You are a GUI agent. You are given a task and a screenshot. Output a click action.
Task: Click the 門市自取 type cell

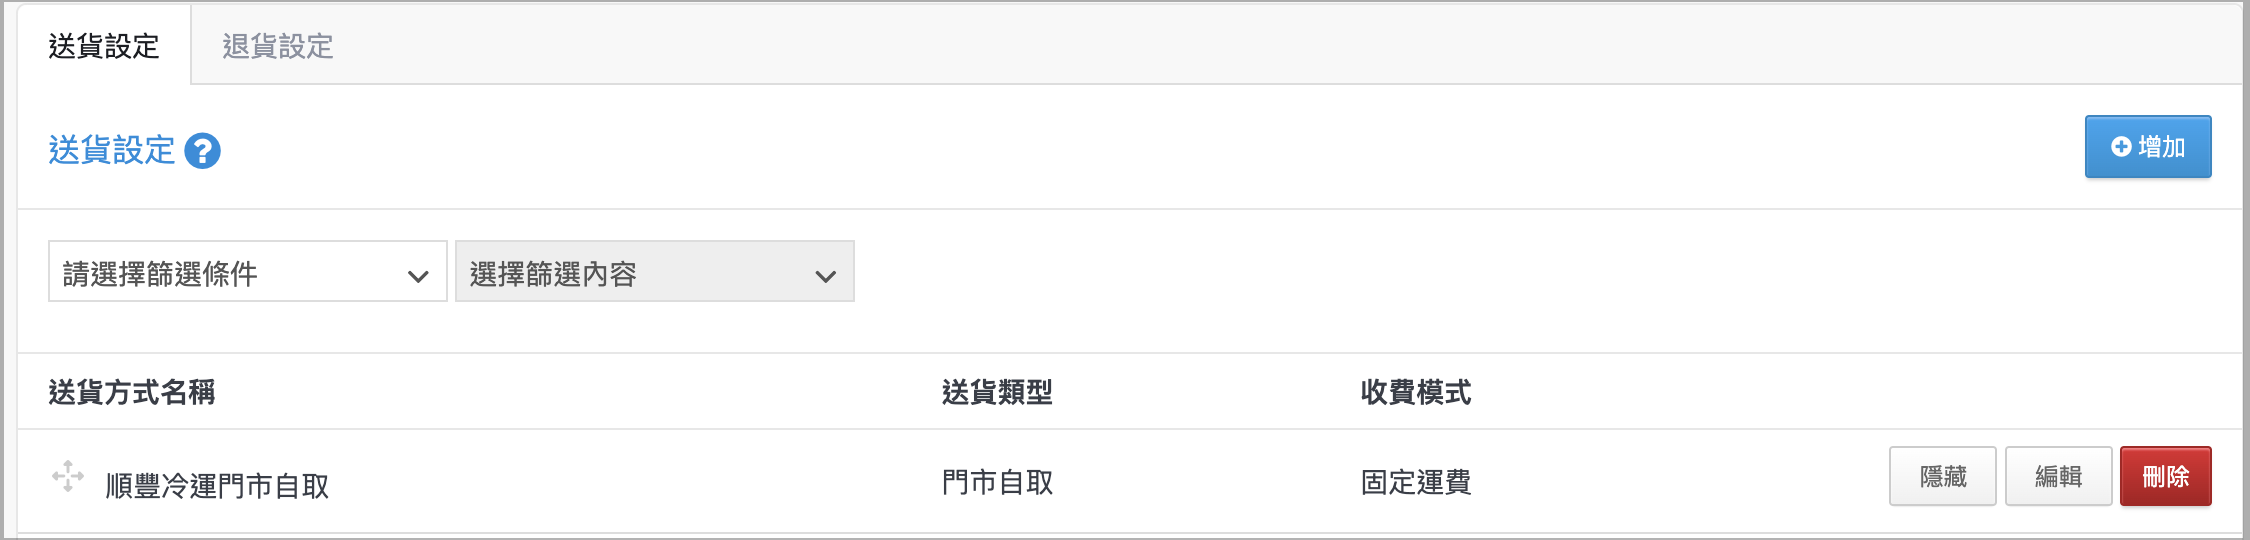coord(997,483)
